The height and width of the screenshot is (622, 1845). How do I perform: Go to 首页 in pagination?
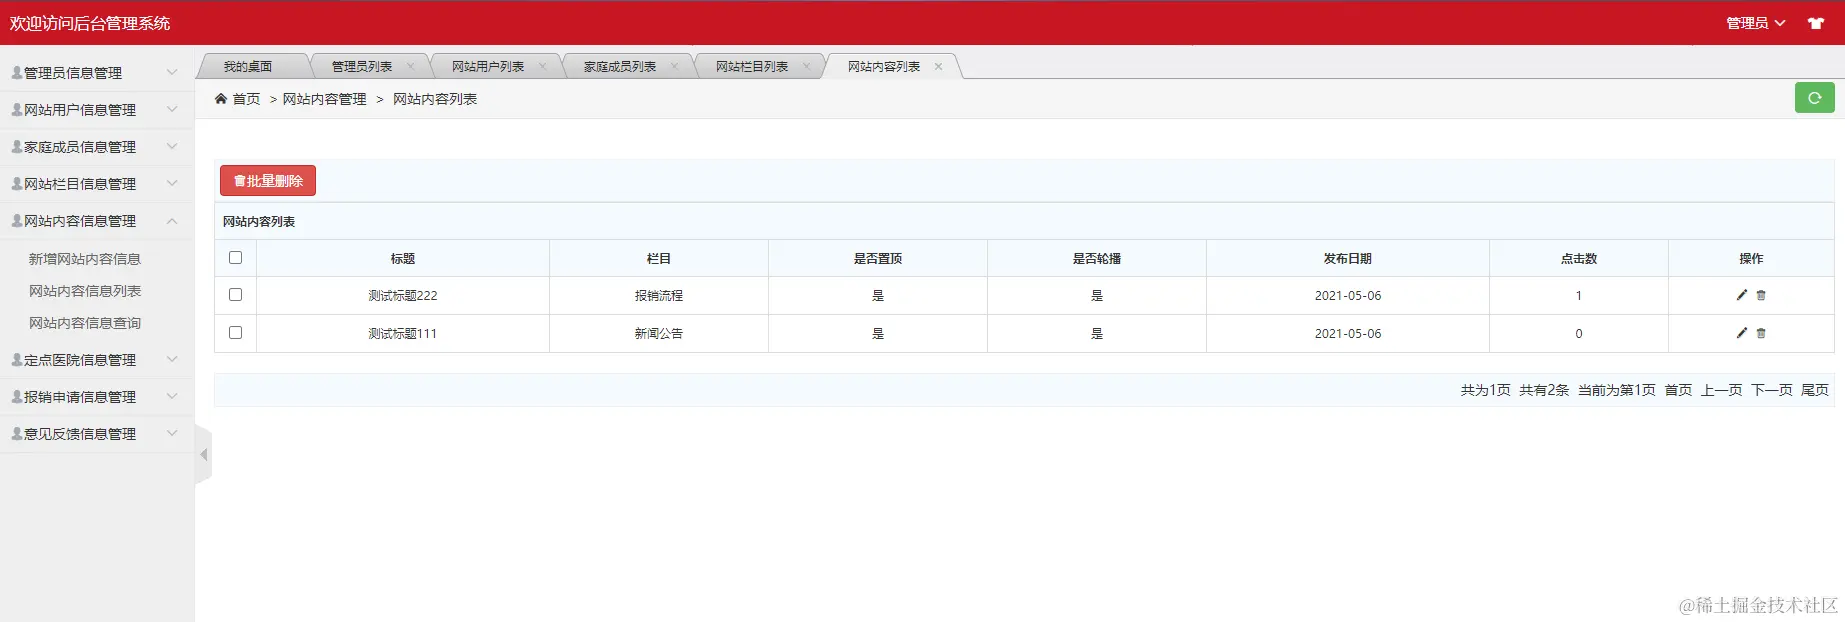tap(1678, 390)
